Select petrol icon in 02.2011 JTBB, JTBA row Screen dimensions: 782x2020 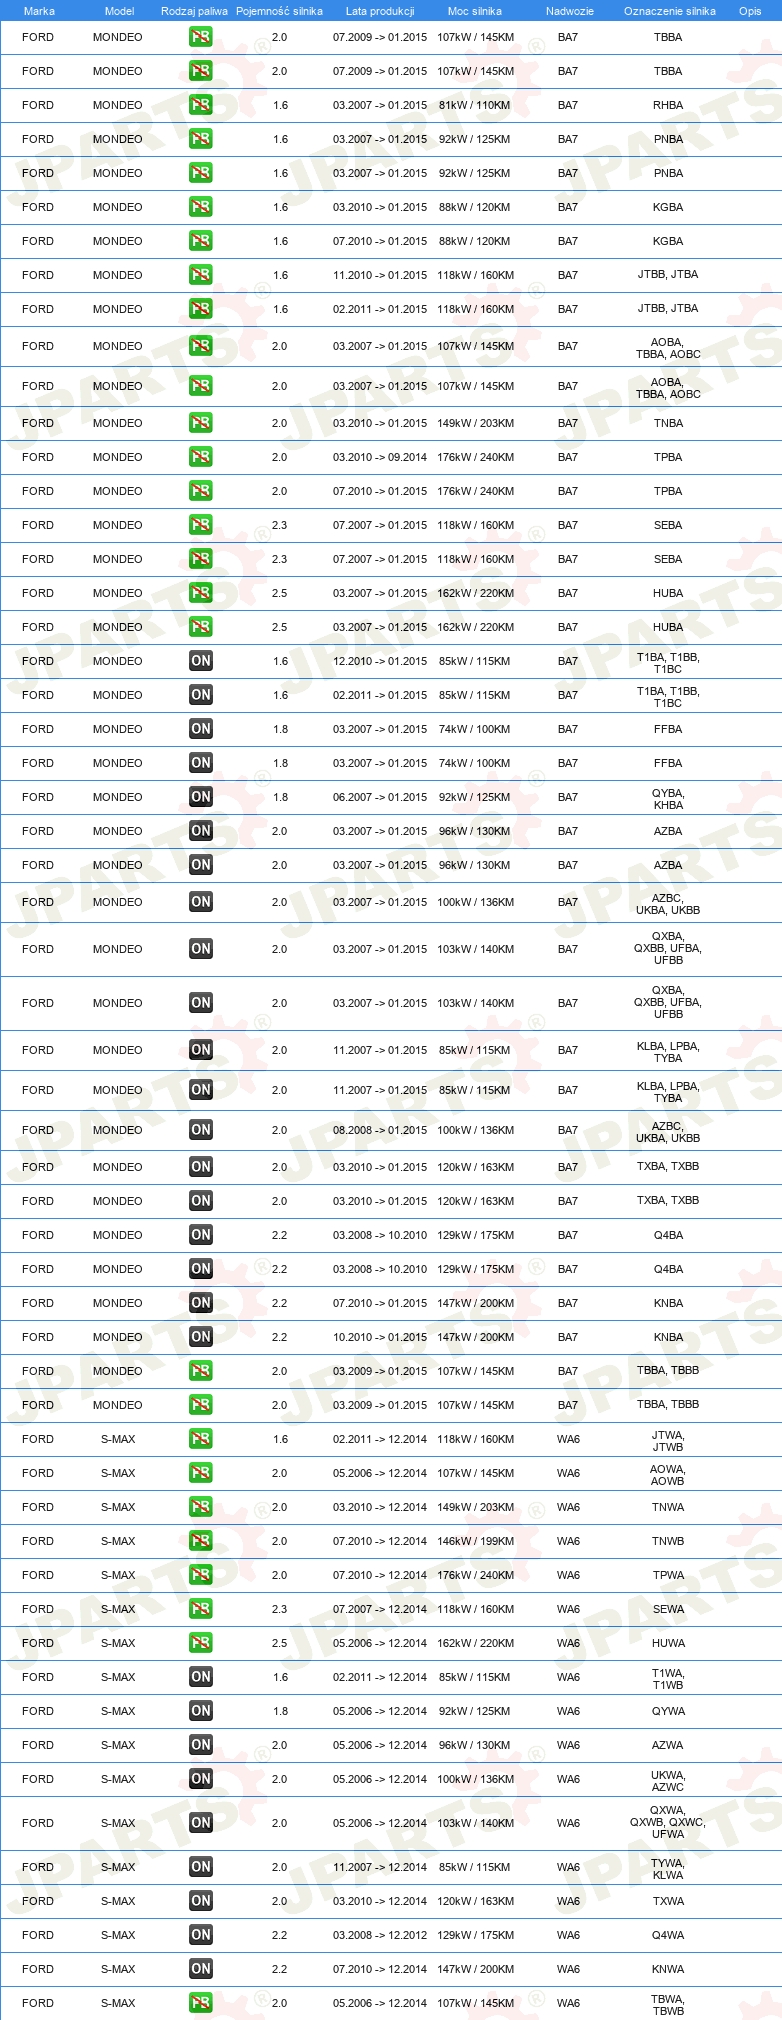coord(201,309)
